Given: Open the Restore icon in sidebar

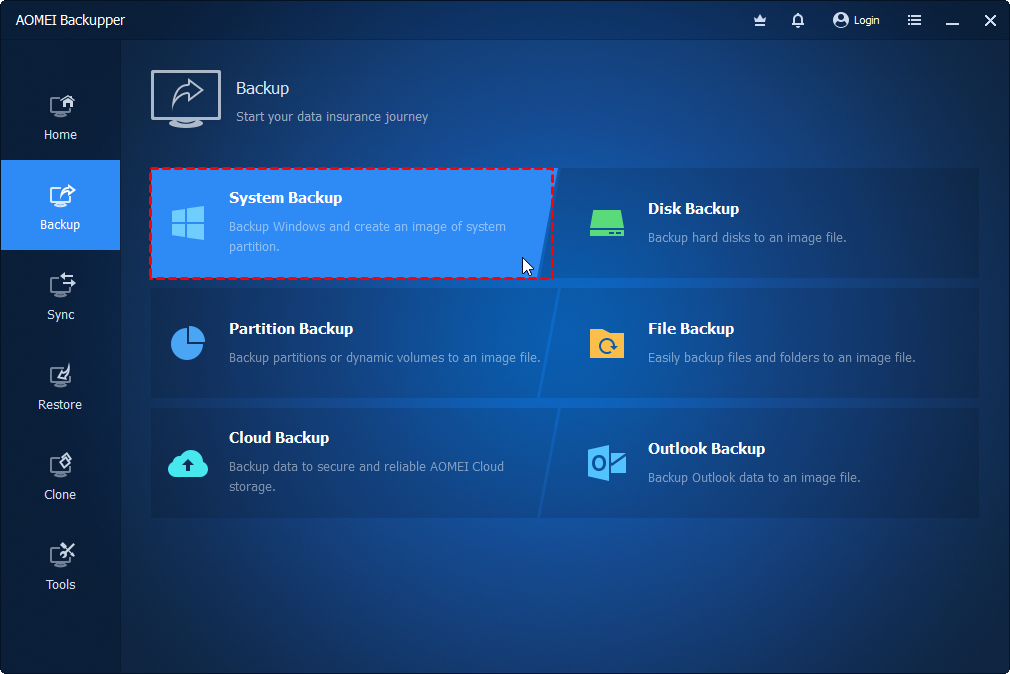Looking at the screenshot, I should (x=61, y=376).
